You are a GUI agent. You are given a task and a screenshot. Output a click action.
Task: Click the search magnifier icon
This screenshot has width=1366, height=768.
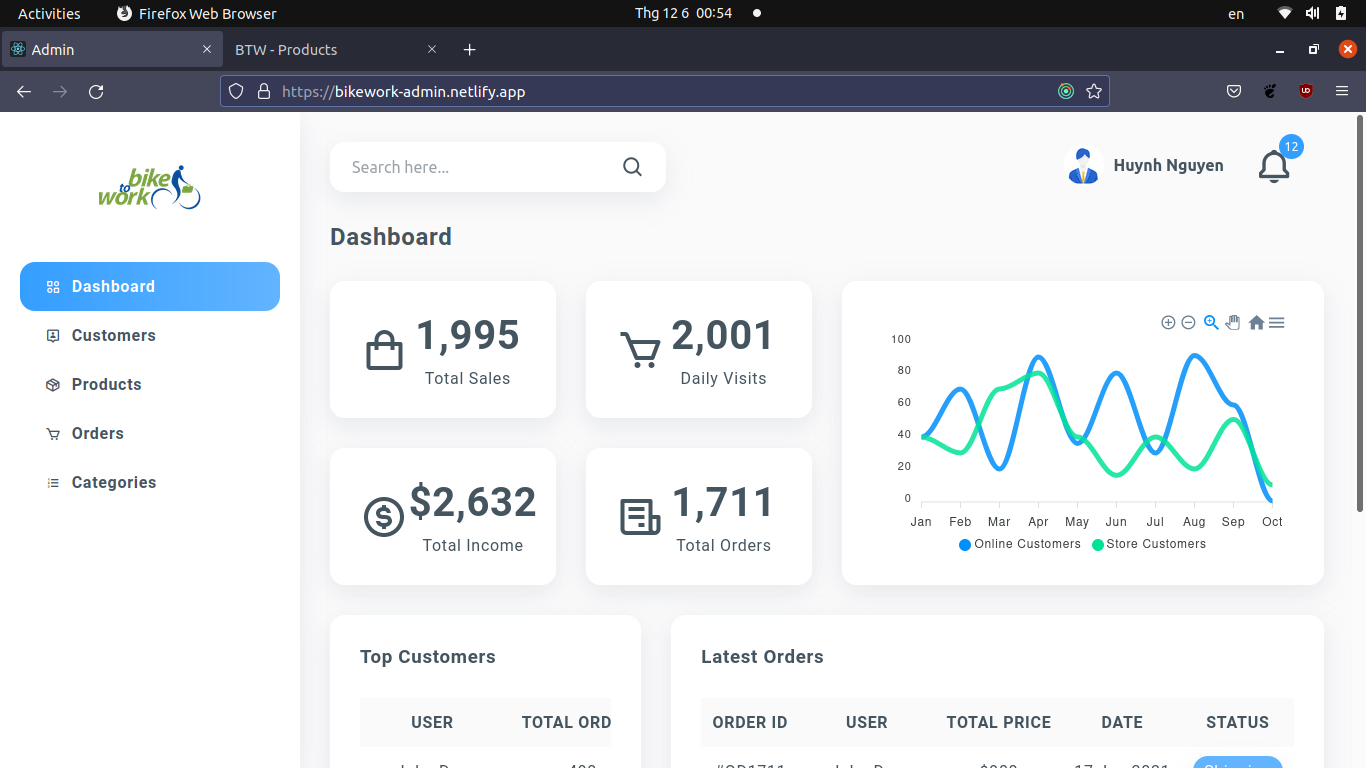pos(632,166)
